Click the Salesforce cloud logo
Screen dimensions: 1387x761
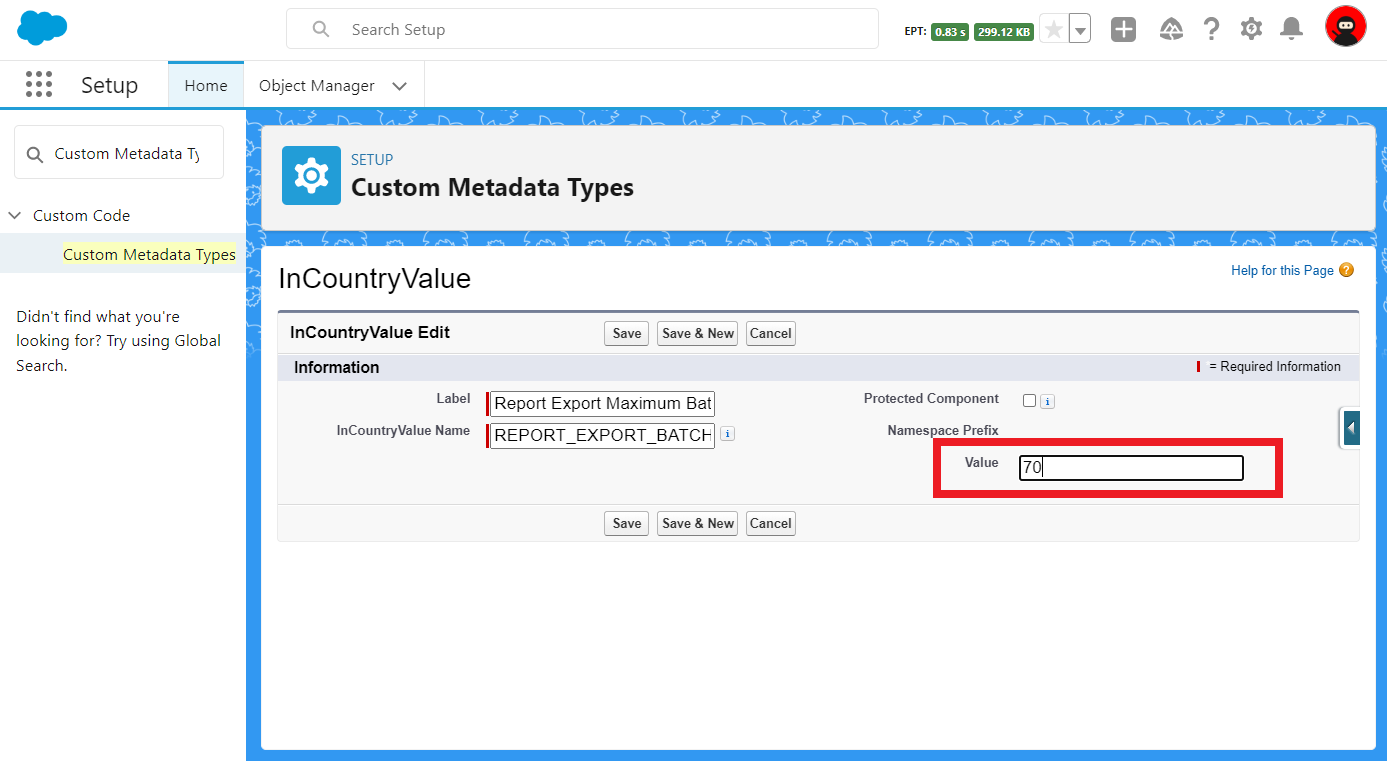pyautogui.click(x=42, y=28)
